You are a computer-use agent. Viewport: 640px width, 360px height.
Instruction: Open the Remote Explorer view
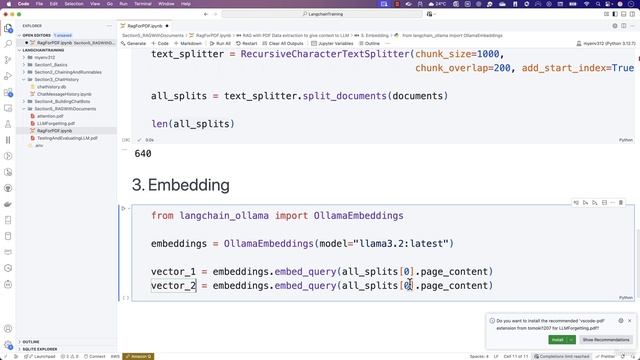tap(8, 108)
